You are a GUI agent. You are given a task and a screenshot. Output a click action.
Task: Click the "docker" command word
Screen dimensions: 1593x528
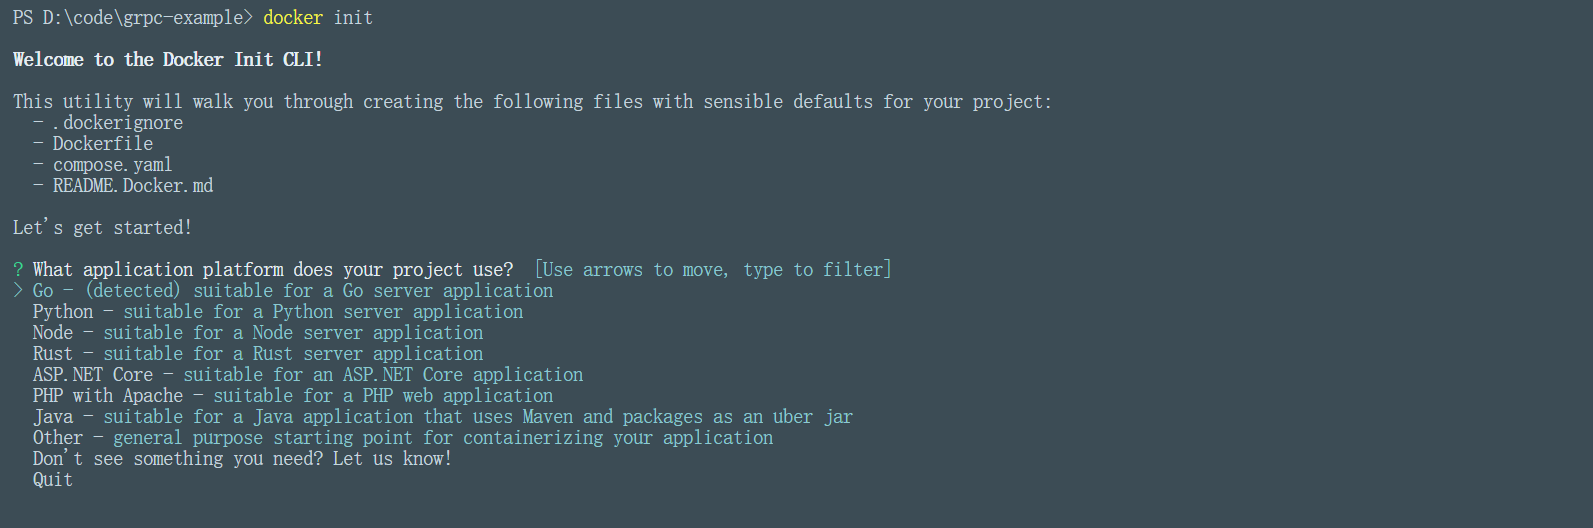point(293,18)
